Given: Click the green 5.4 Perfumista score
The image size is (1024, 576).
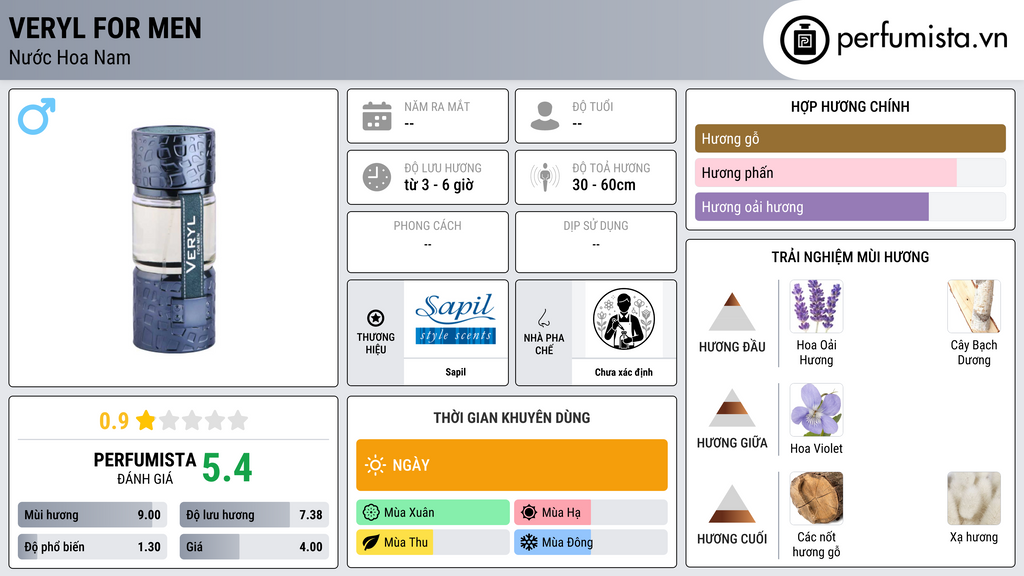Looking at the screenshot, I should point(227,468).
